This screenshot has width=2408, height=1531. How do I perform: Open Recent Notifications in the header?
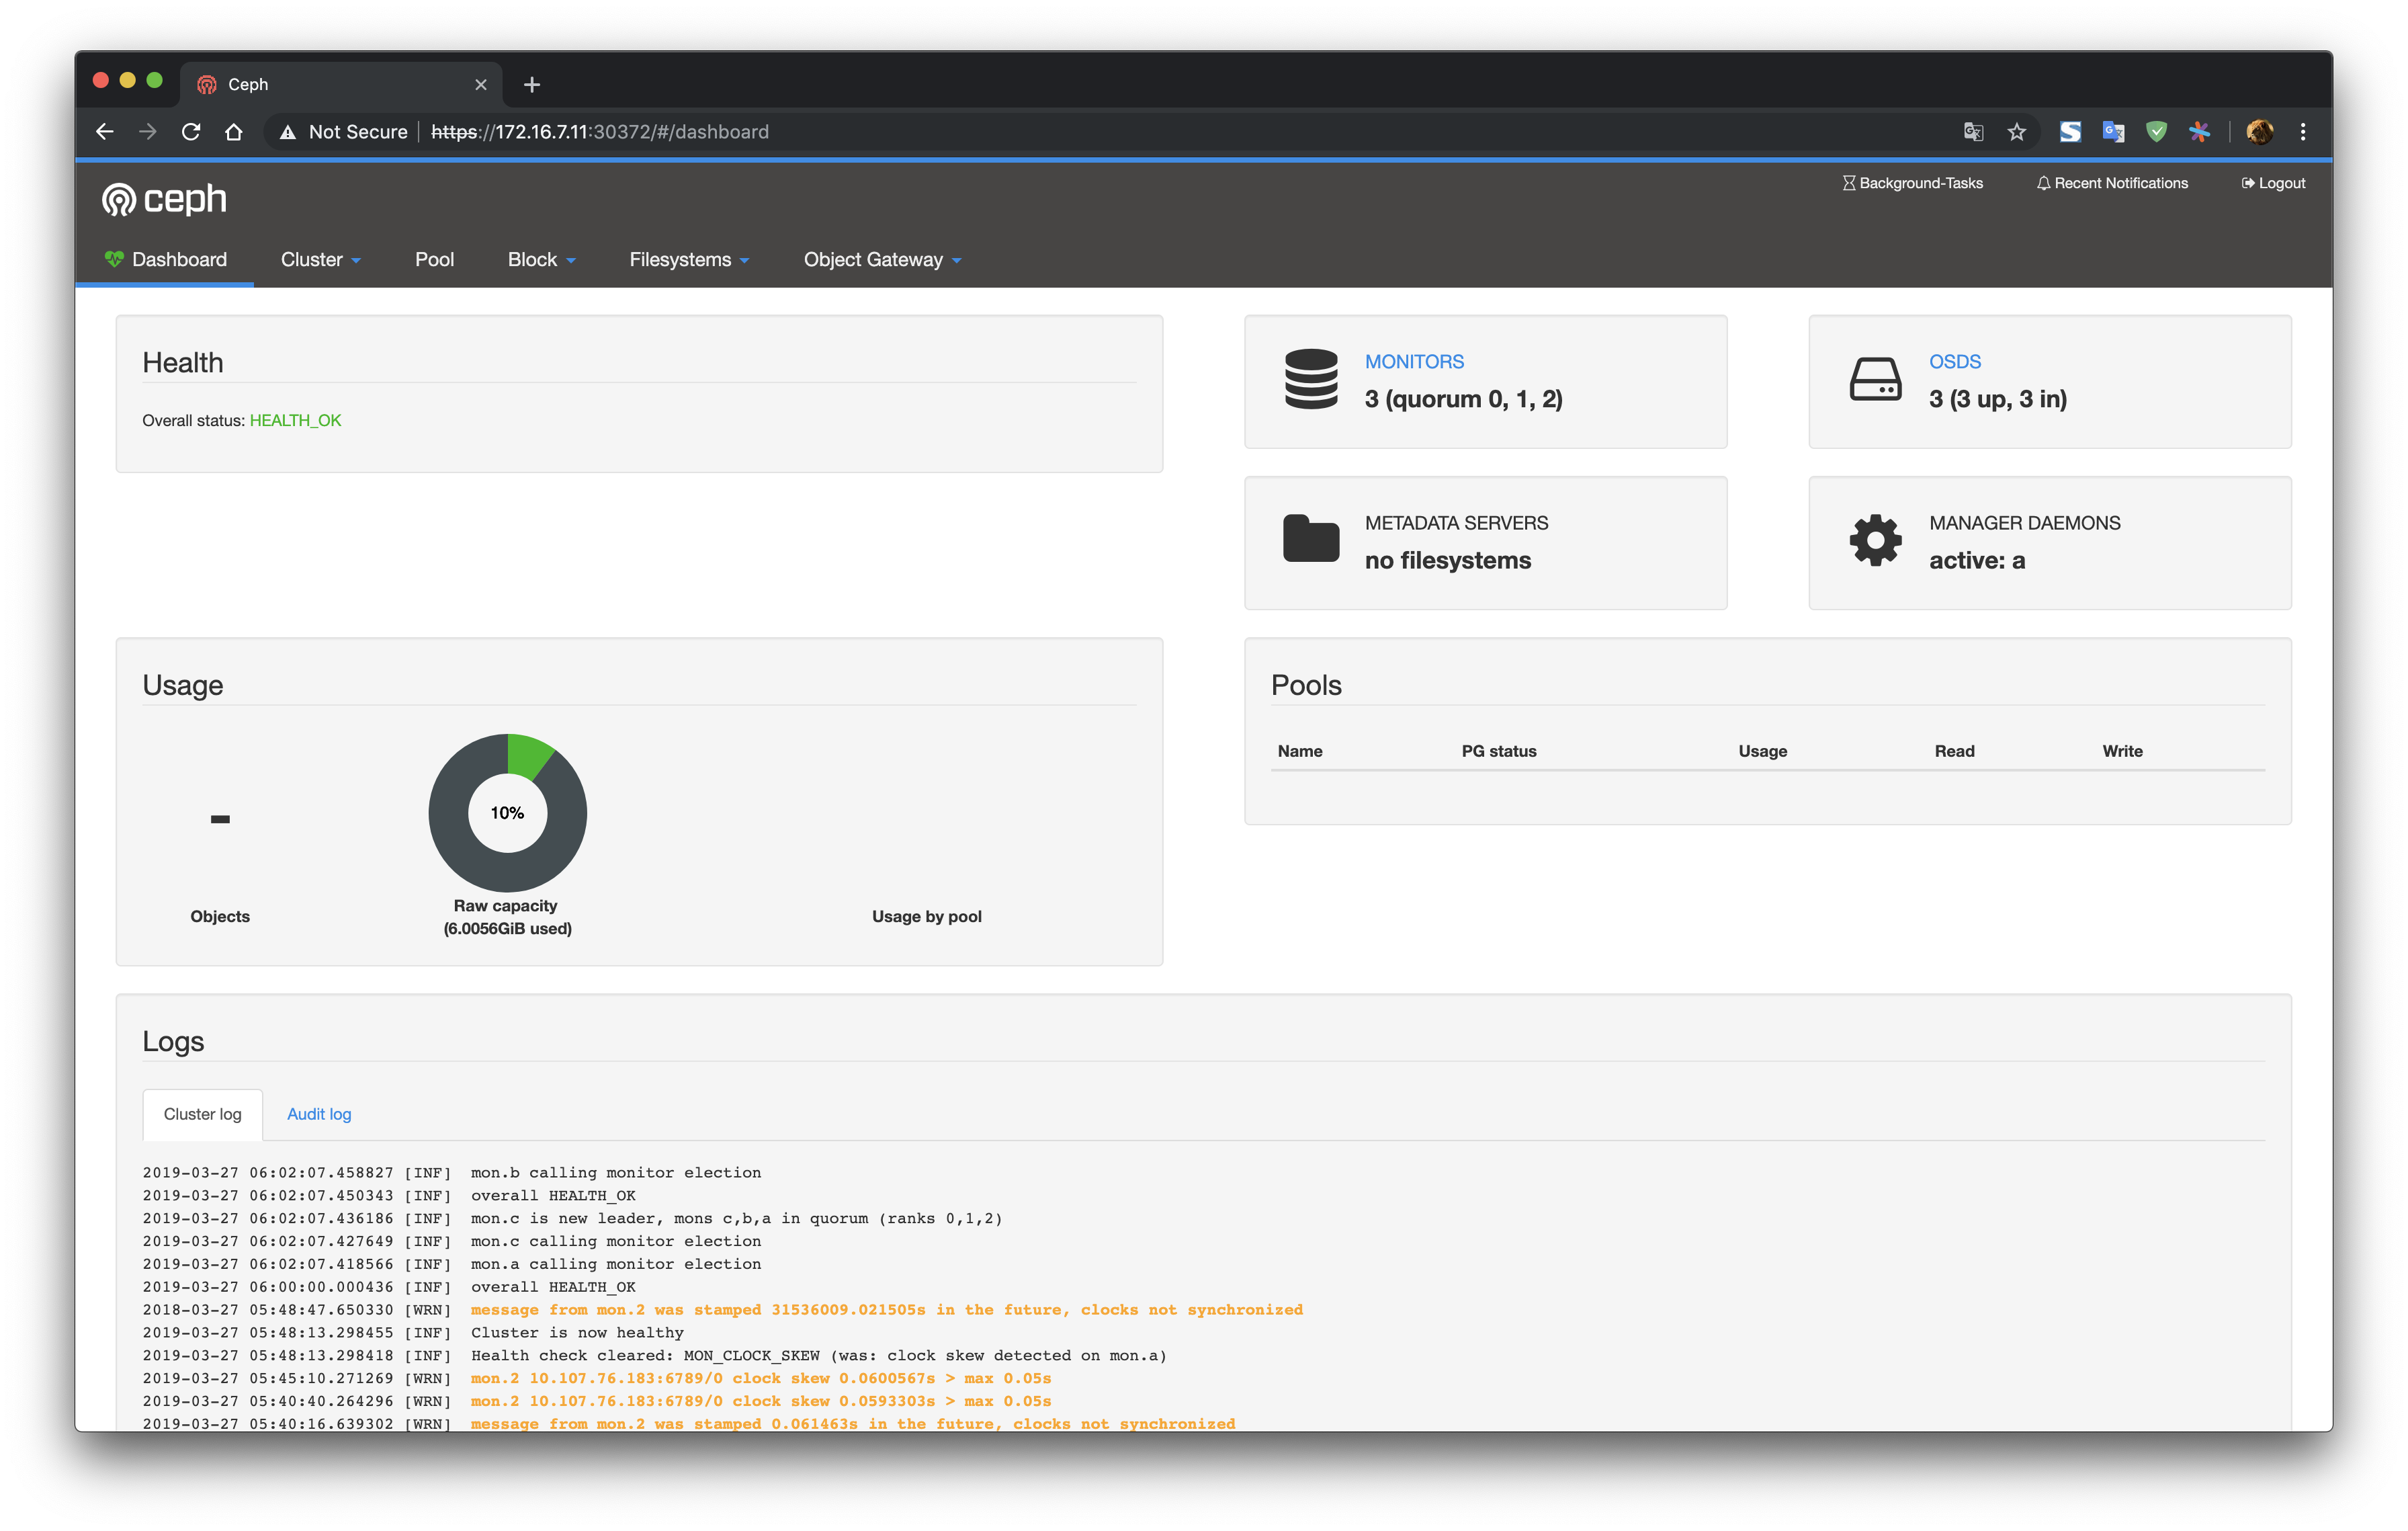click(2113, 183)
